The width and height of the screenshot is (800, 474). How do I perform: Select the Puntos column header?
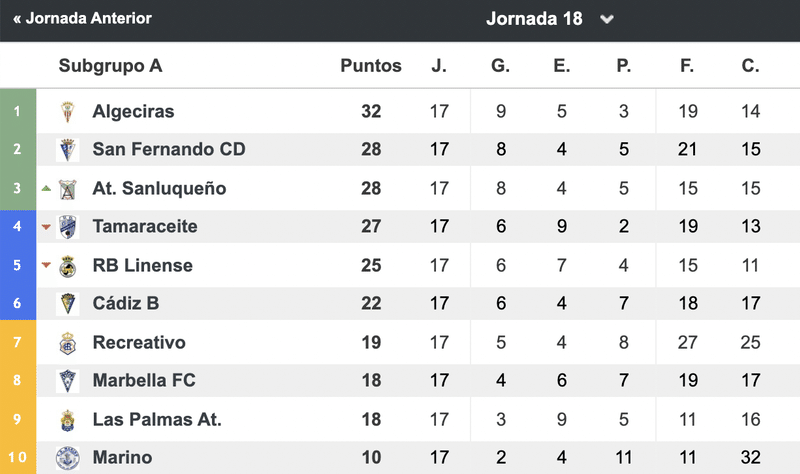click(371, 66)
